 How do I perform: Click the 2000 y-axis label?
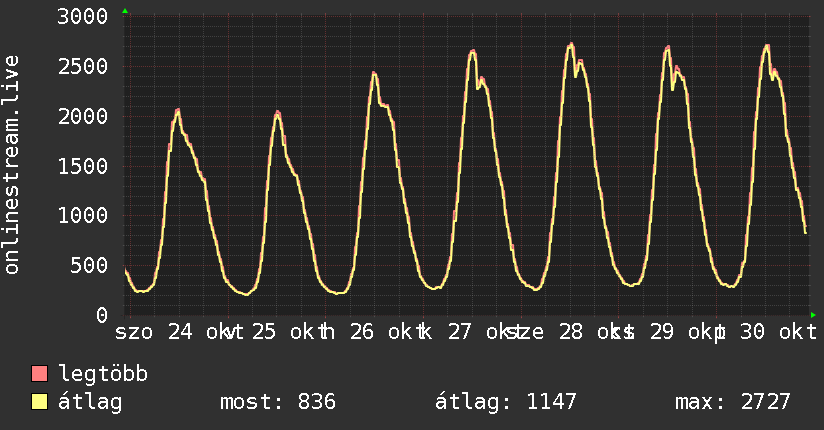[83, 117]
